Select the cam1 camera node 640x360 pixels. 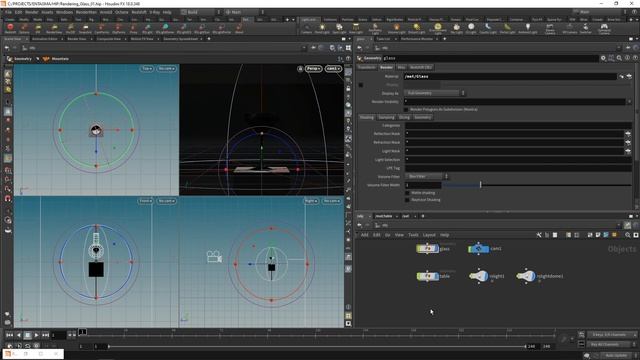(x=478, y=249)
